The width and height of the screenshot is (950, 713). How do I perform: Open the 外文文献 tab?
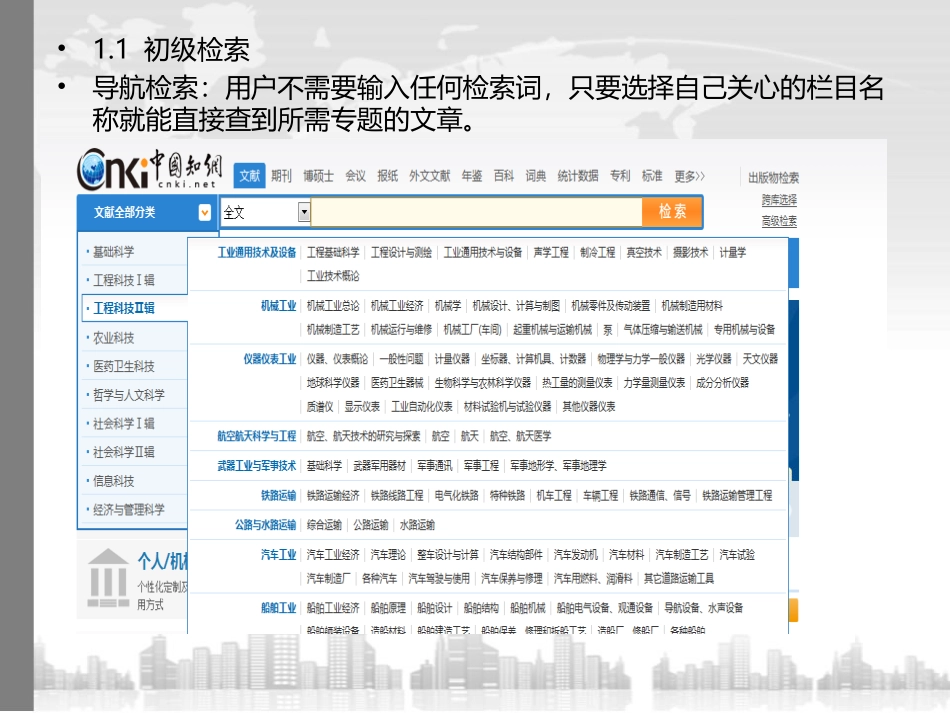[x=430, y=176]
